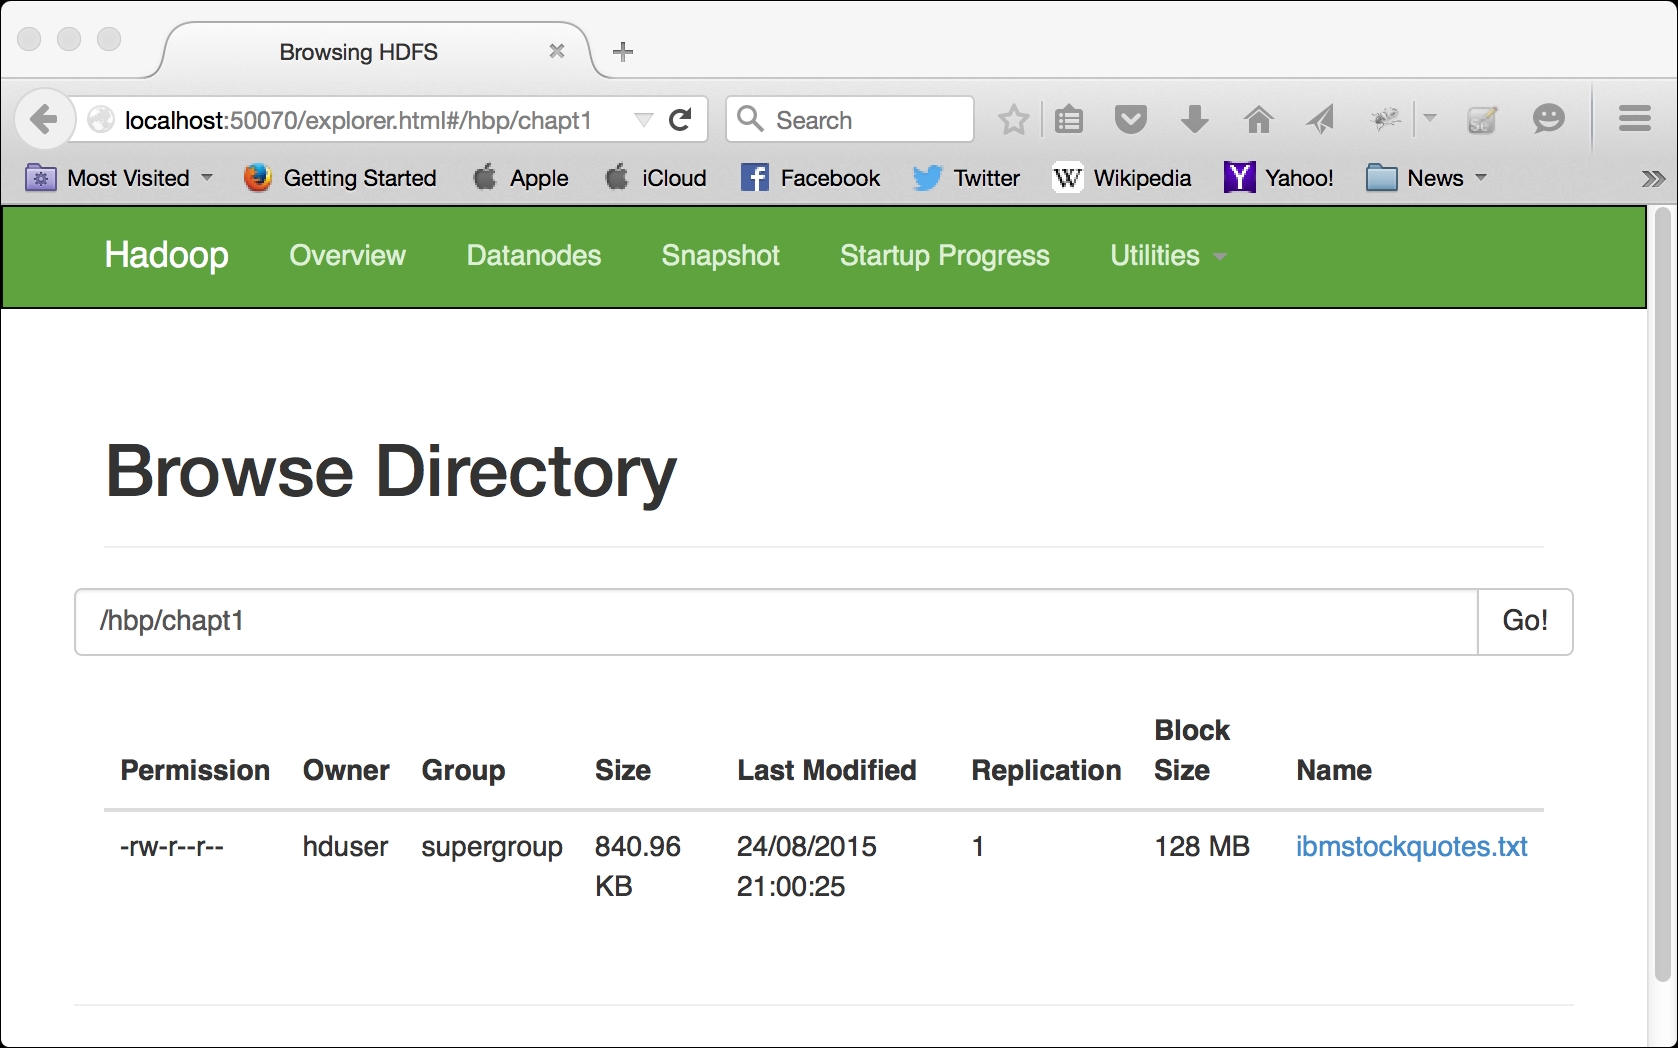Select the supergroup group cell
Viewport: 1678px width, 1048px height.
pos(492,848)
